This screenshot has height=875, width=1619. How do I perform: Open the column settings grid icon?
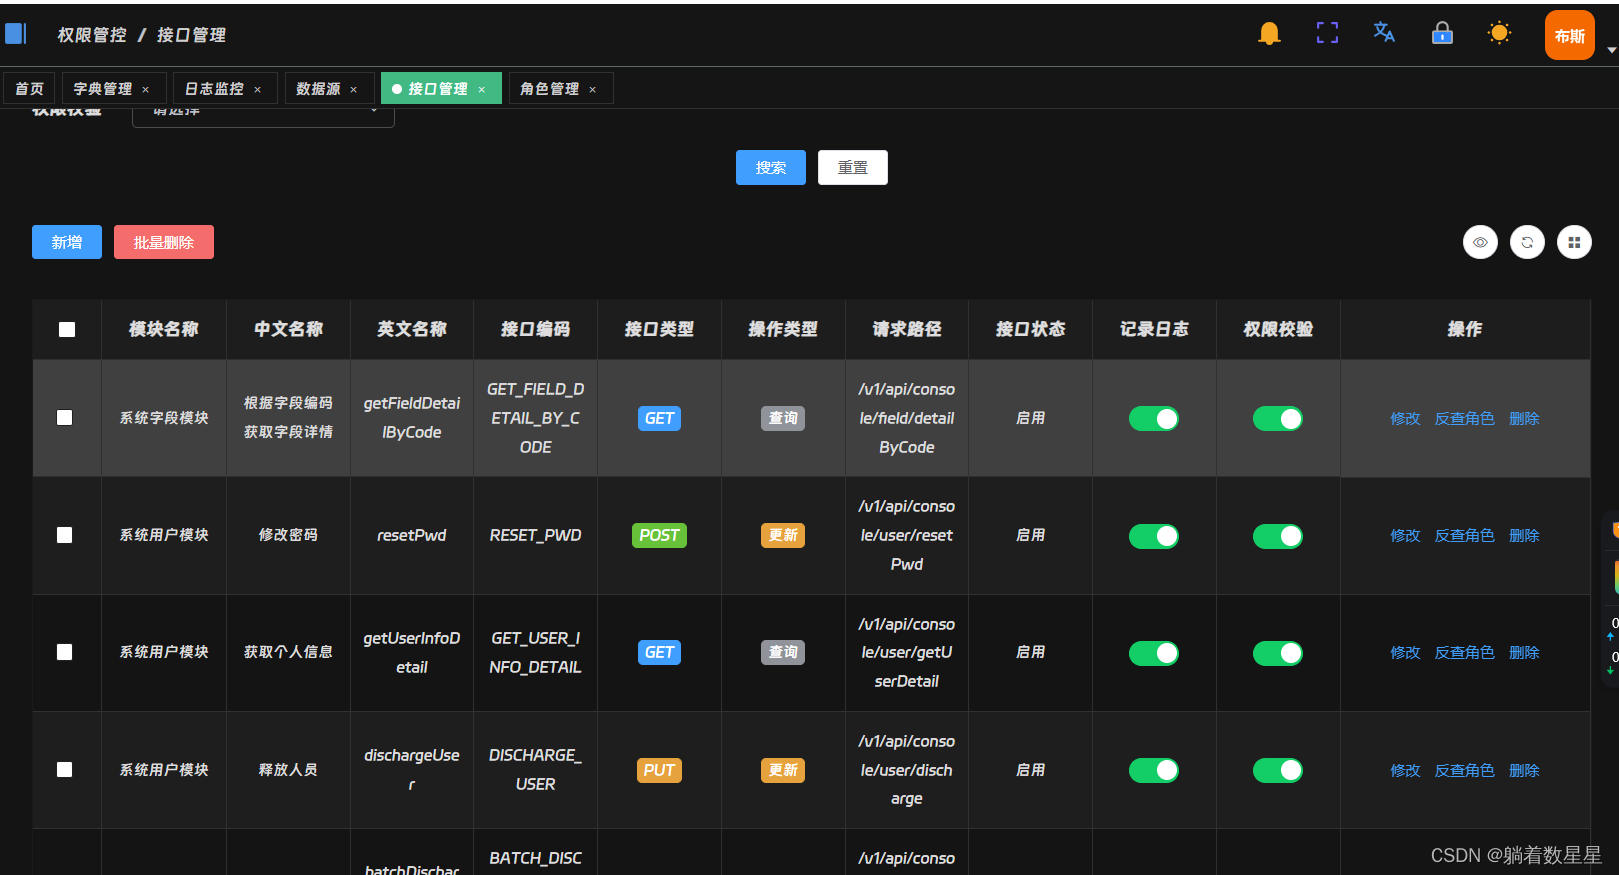click(1574, 242)
